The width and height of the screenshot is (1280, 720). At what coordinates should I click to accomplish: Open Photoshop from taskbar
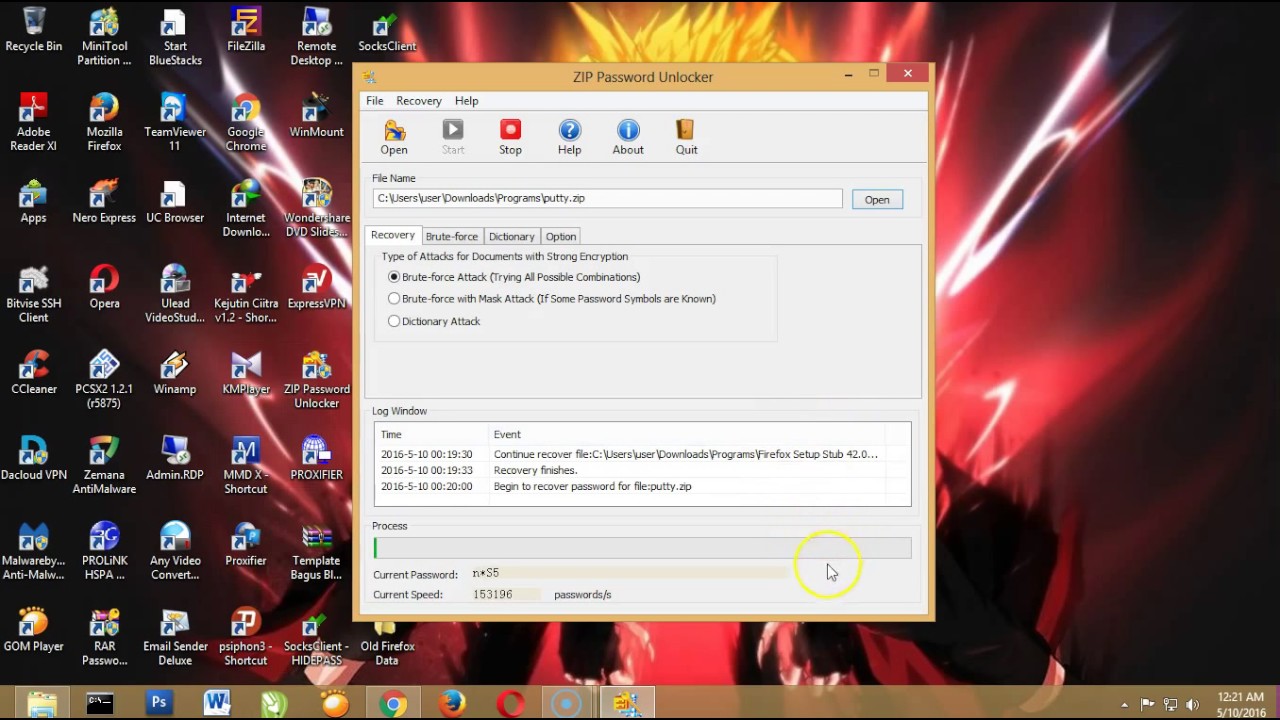coord(158,704)
